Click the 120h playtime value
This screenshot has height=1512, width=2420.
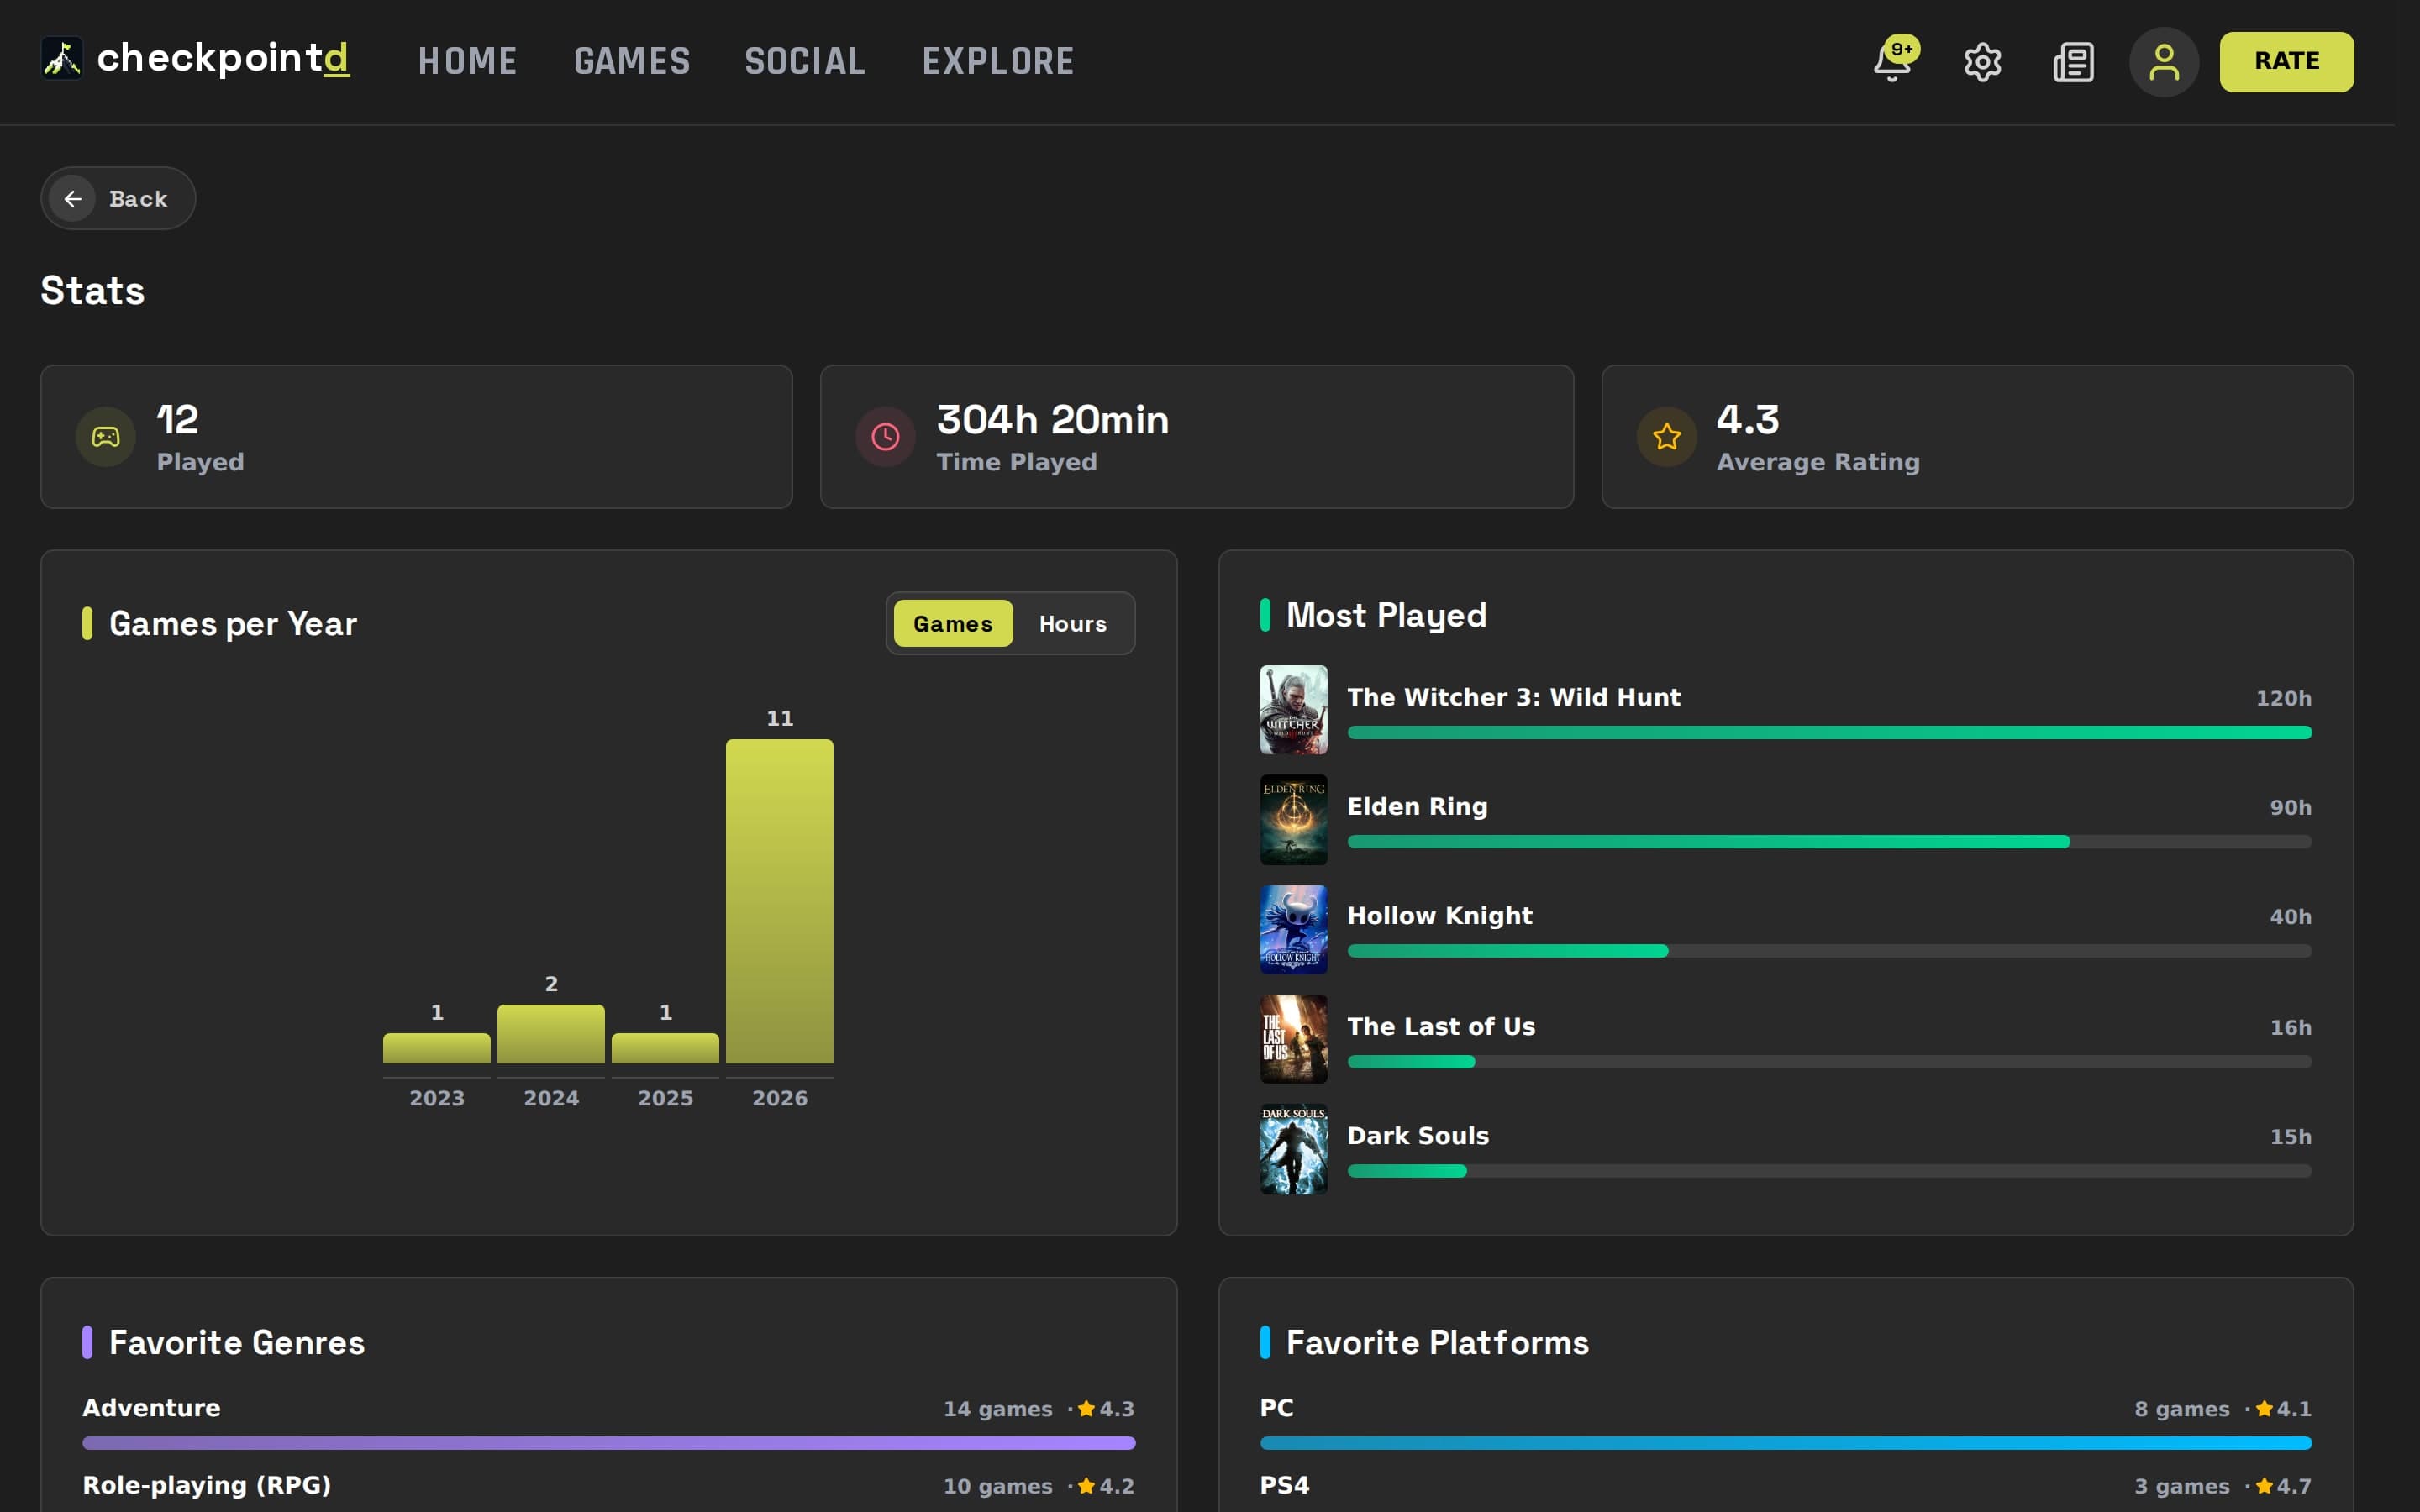click(2283, 698)
